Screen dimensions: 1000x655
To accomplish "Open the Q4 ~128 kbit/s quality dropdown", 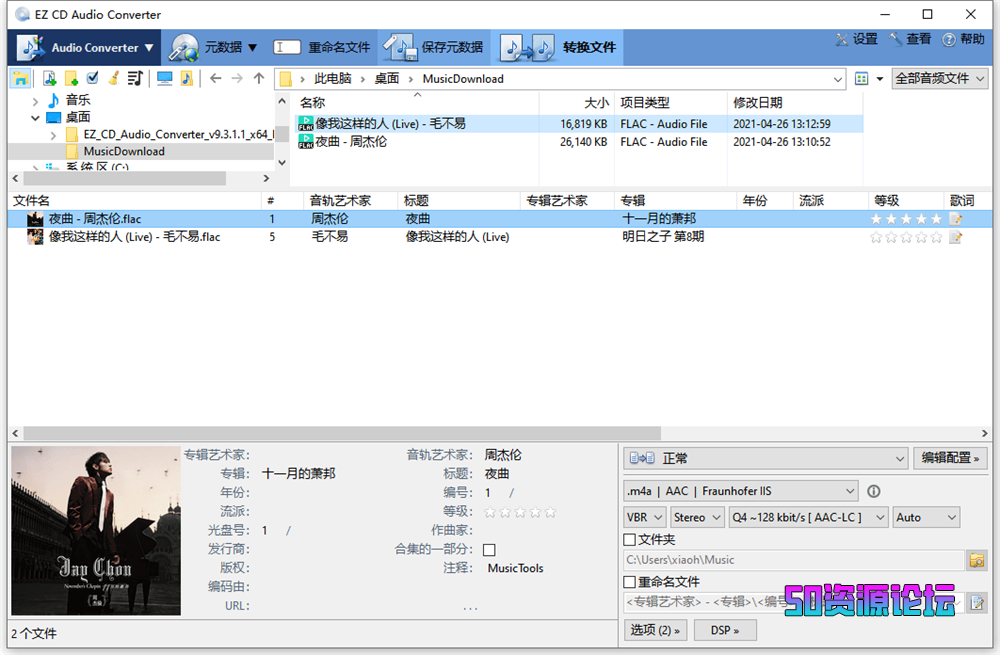I will coord(808,517).
